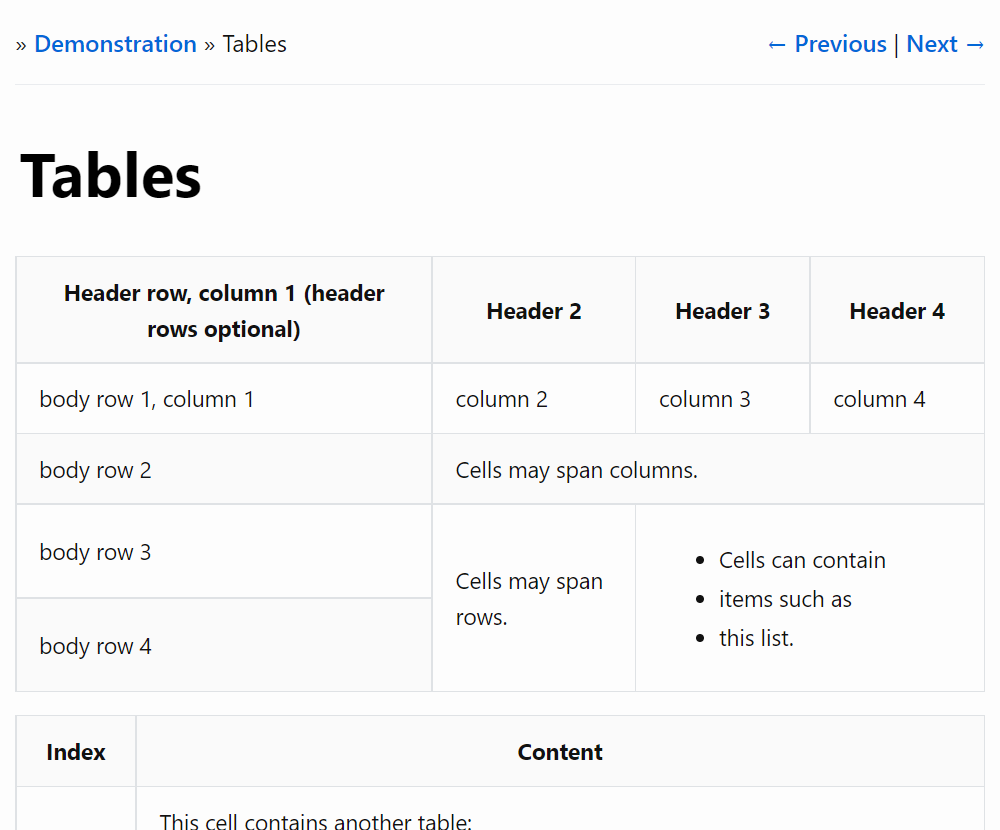
Task: Select the 'body row 2' cell
Action: tap(96, 470)
